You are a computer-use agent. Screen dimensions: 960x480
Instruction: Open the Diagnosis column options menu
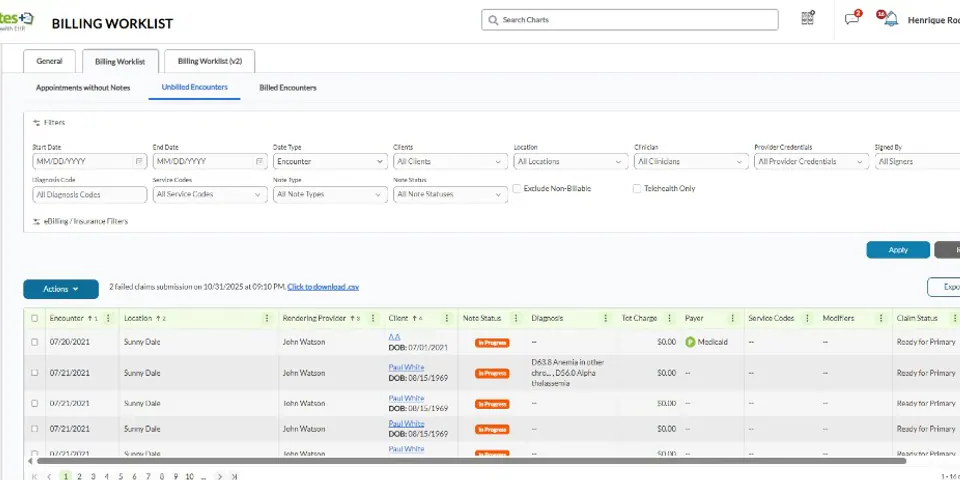tap(606, 318)
